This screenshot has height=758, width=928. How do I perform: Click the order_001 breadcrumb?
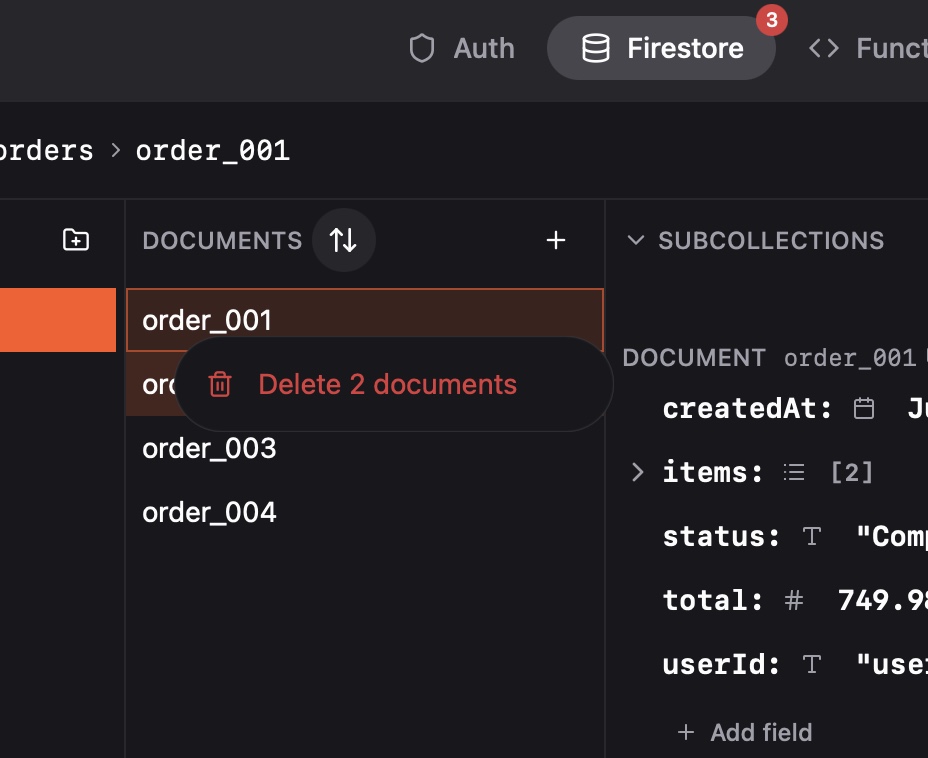[213, 151]
